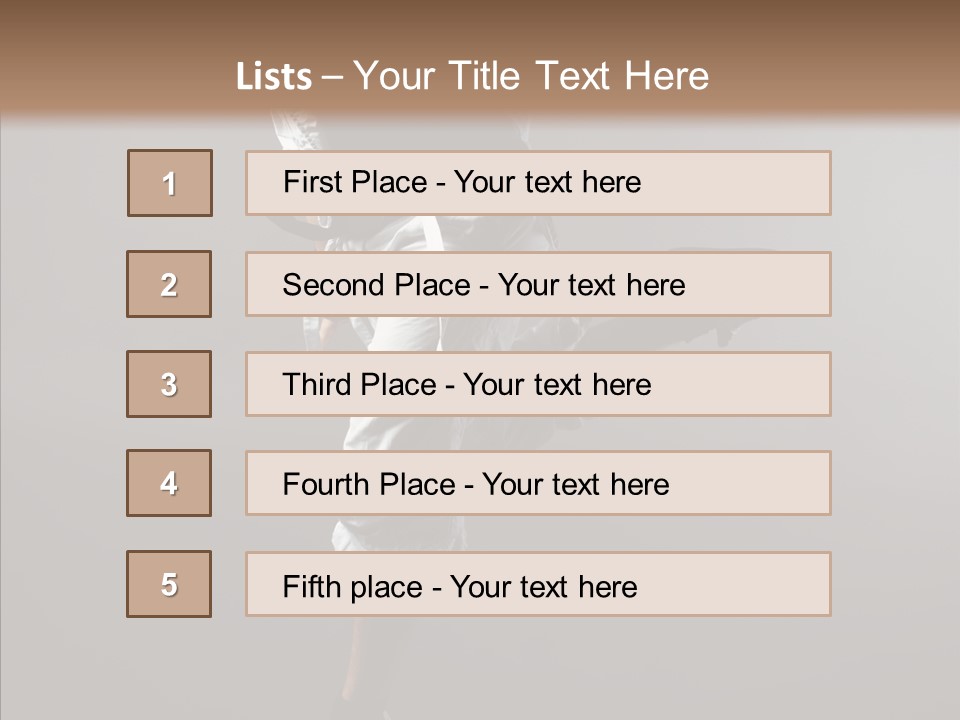Click the bold 'Lists' word in title

coord(274,77)
